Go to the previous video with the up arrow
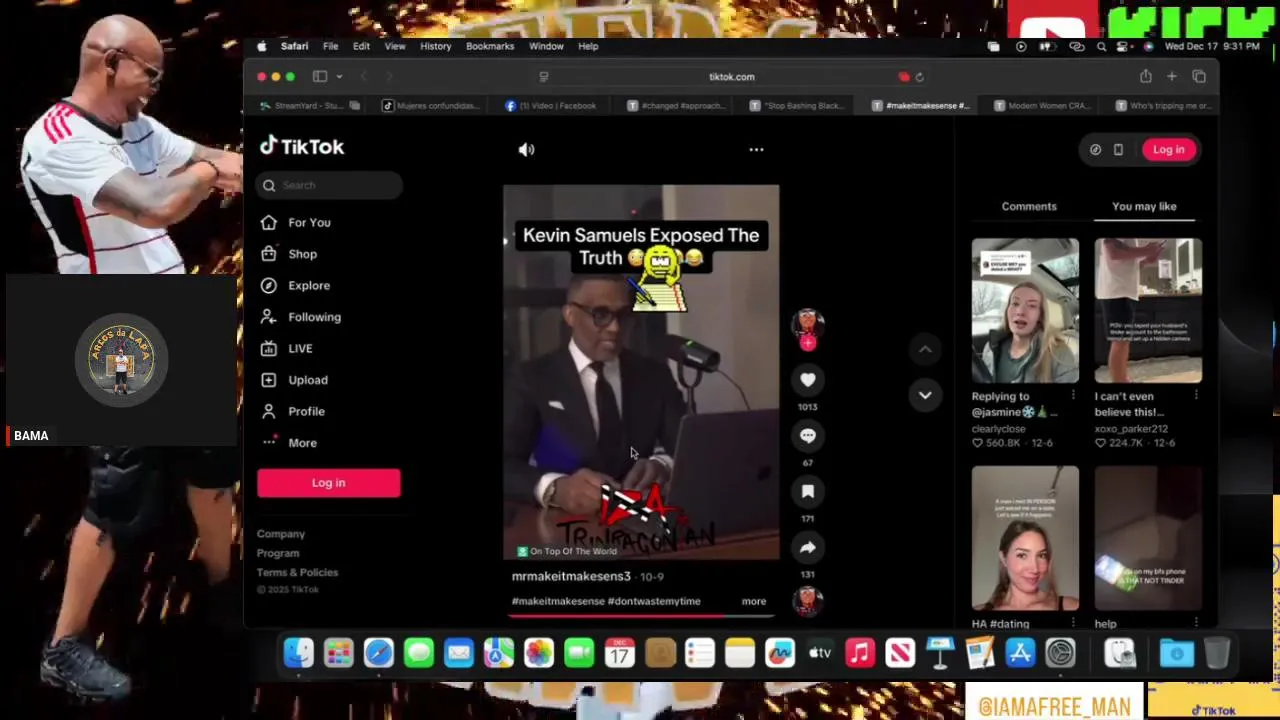The image size is (1280, 720). tap(925, 349)
